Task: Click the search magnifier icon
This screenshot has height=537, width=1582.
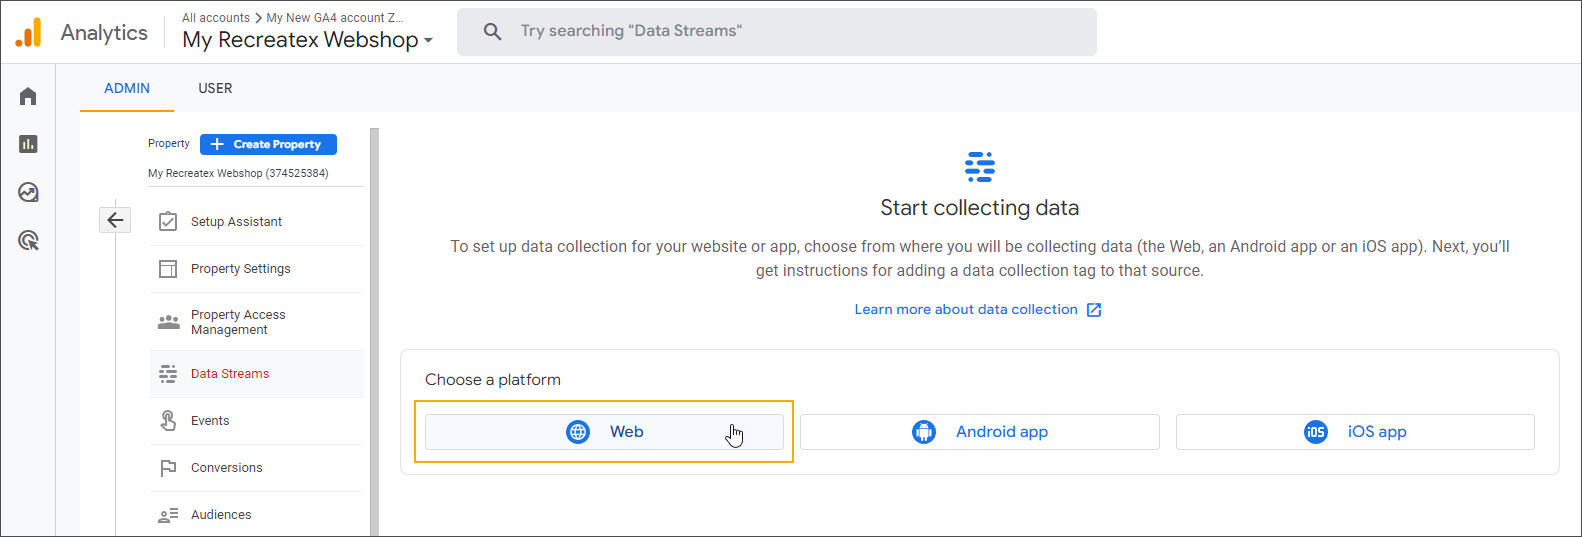Action: pyautogui.click(x=492, y=32)
